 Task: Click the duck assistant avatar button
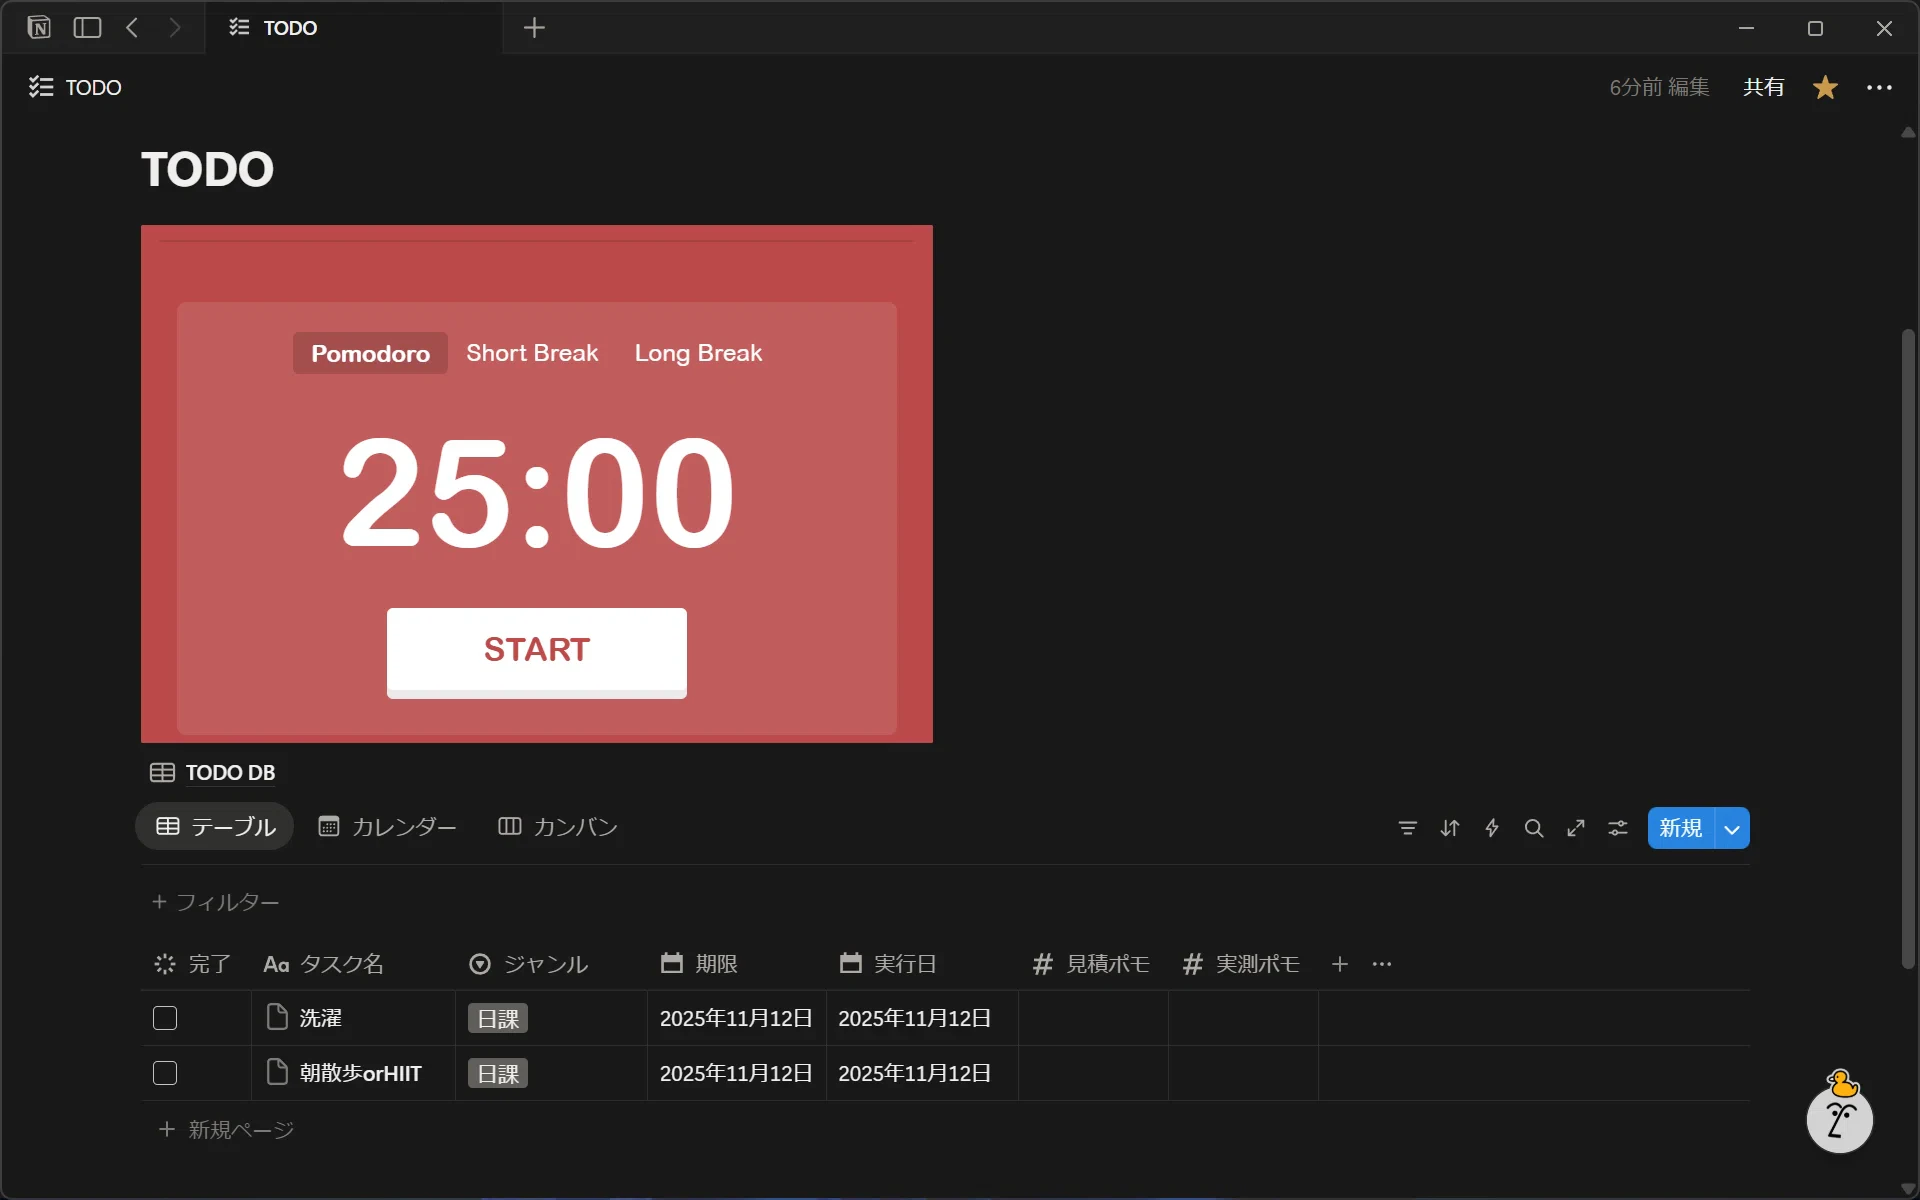(x=1840, y=1117)
